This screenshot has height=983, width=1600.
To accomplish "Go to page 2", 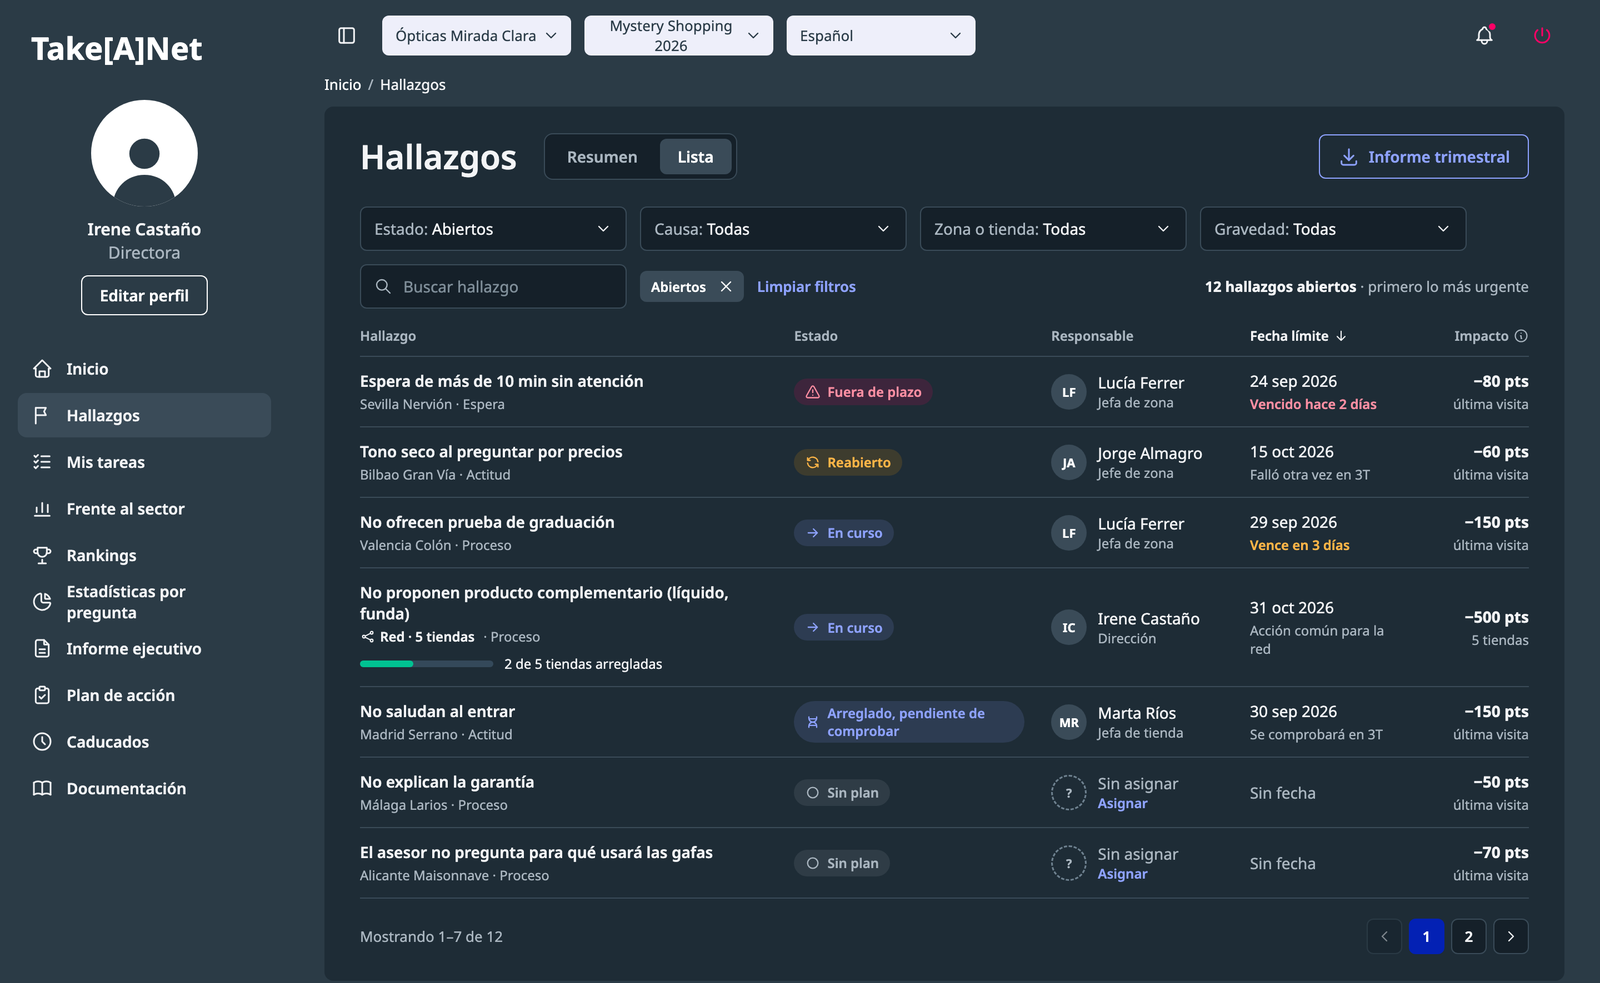I will tap(1468, 937).
